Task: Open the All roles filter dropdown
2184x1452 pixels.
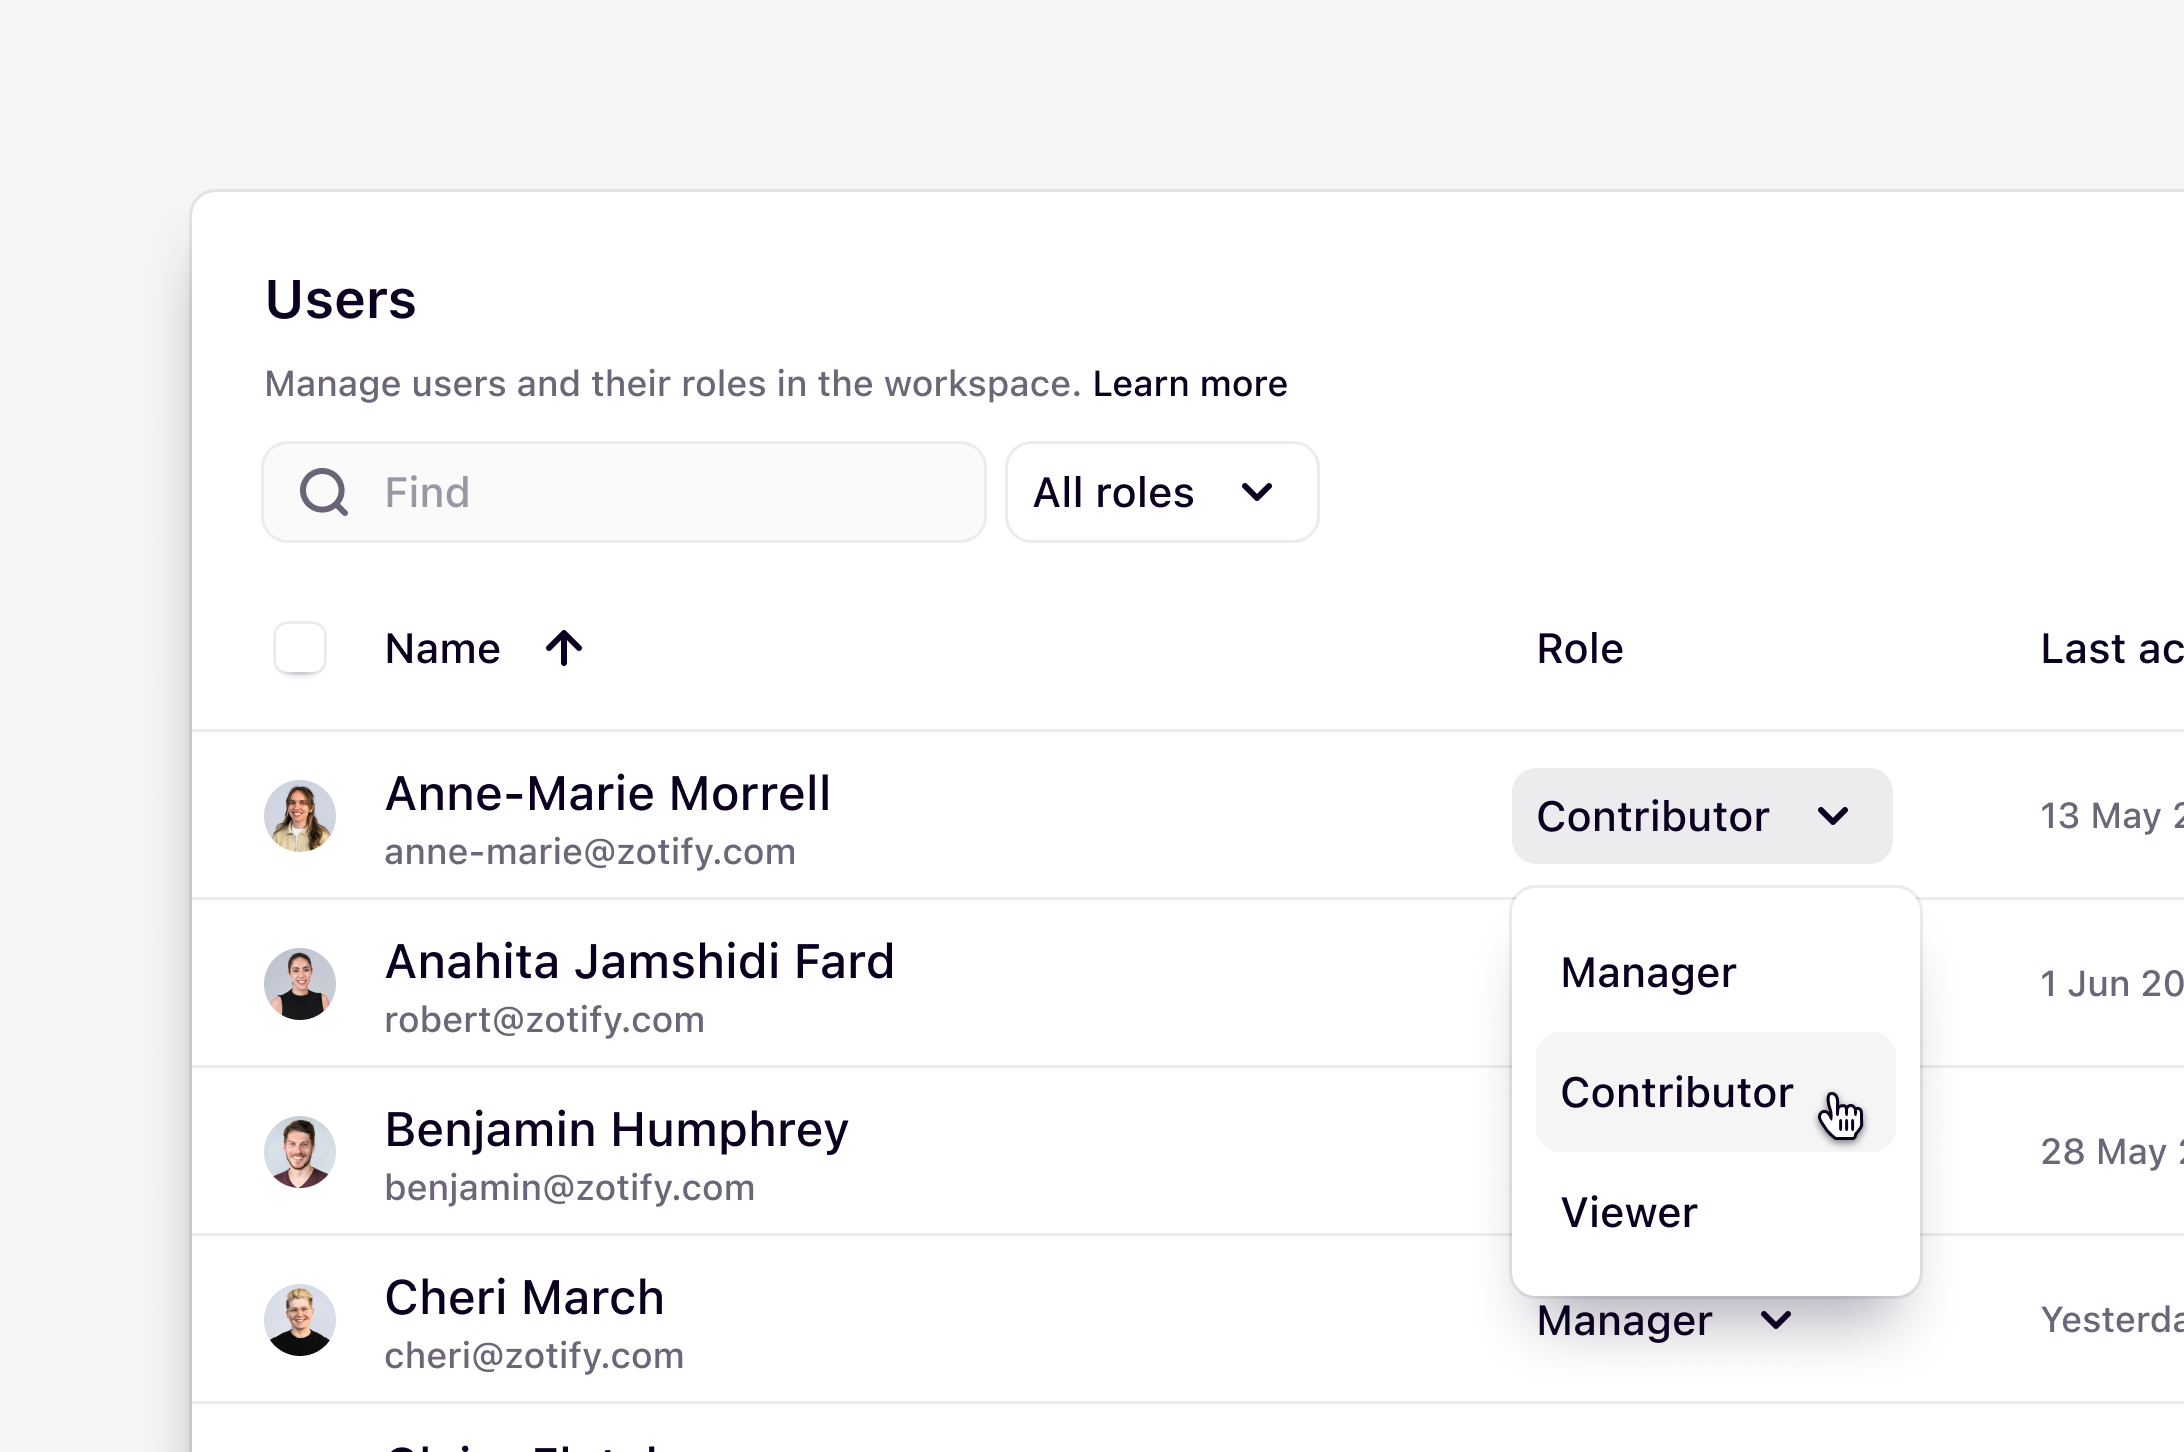Action: tap(1162, 492)
